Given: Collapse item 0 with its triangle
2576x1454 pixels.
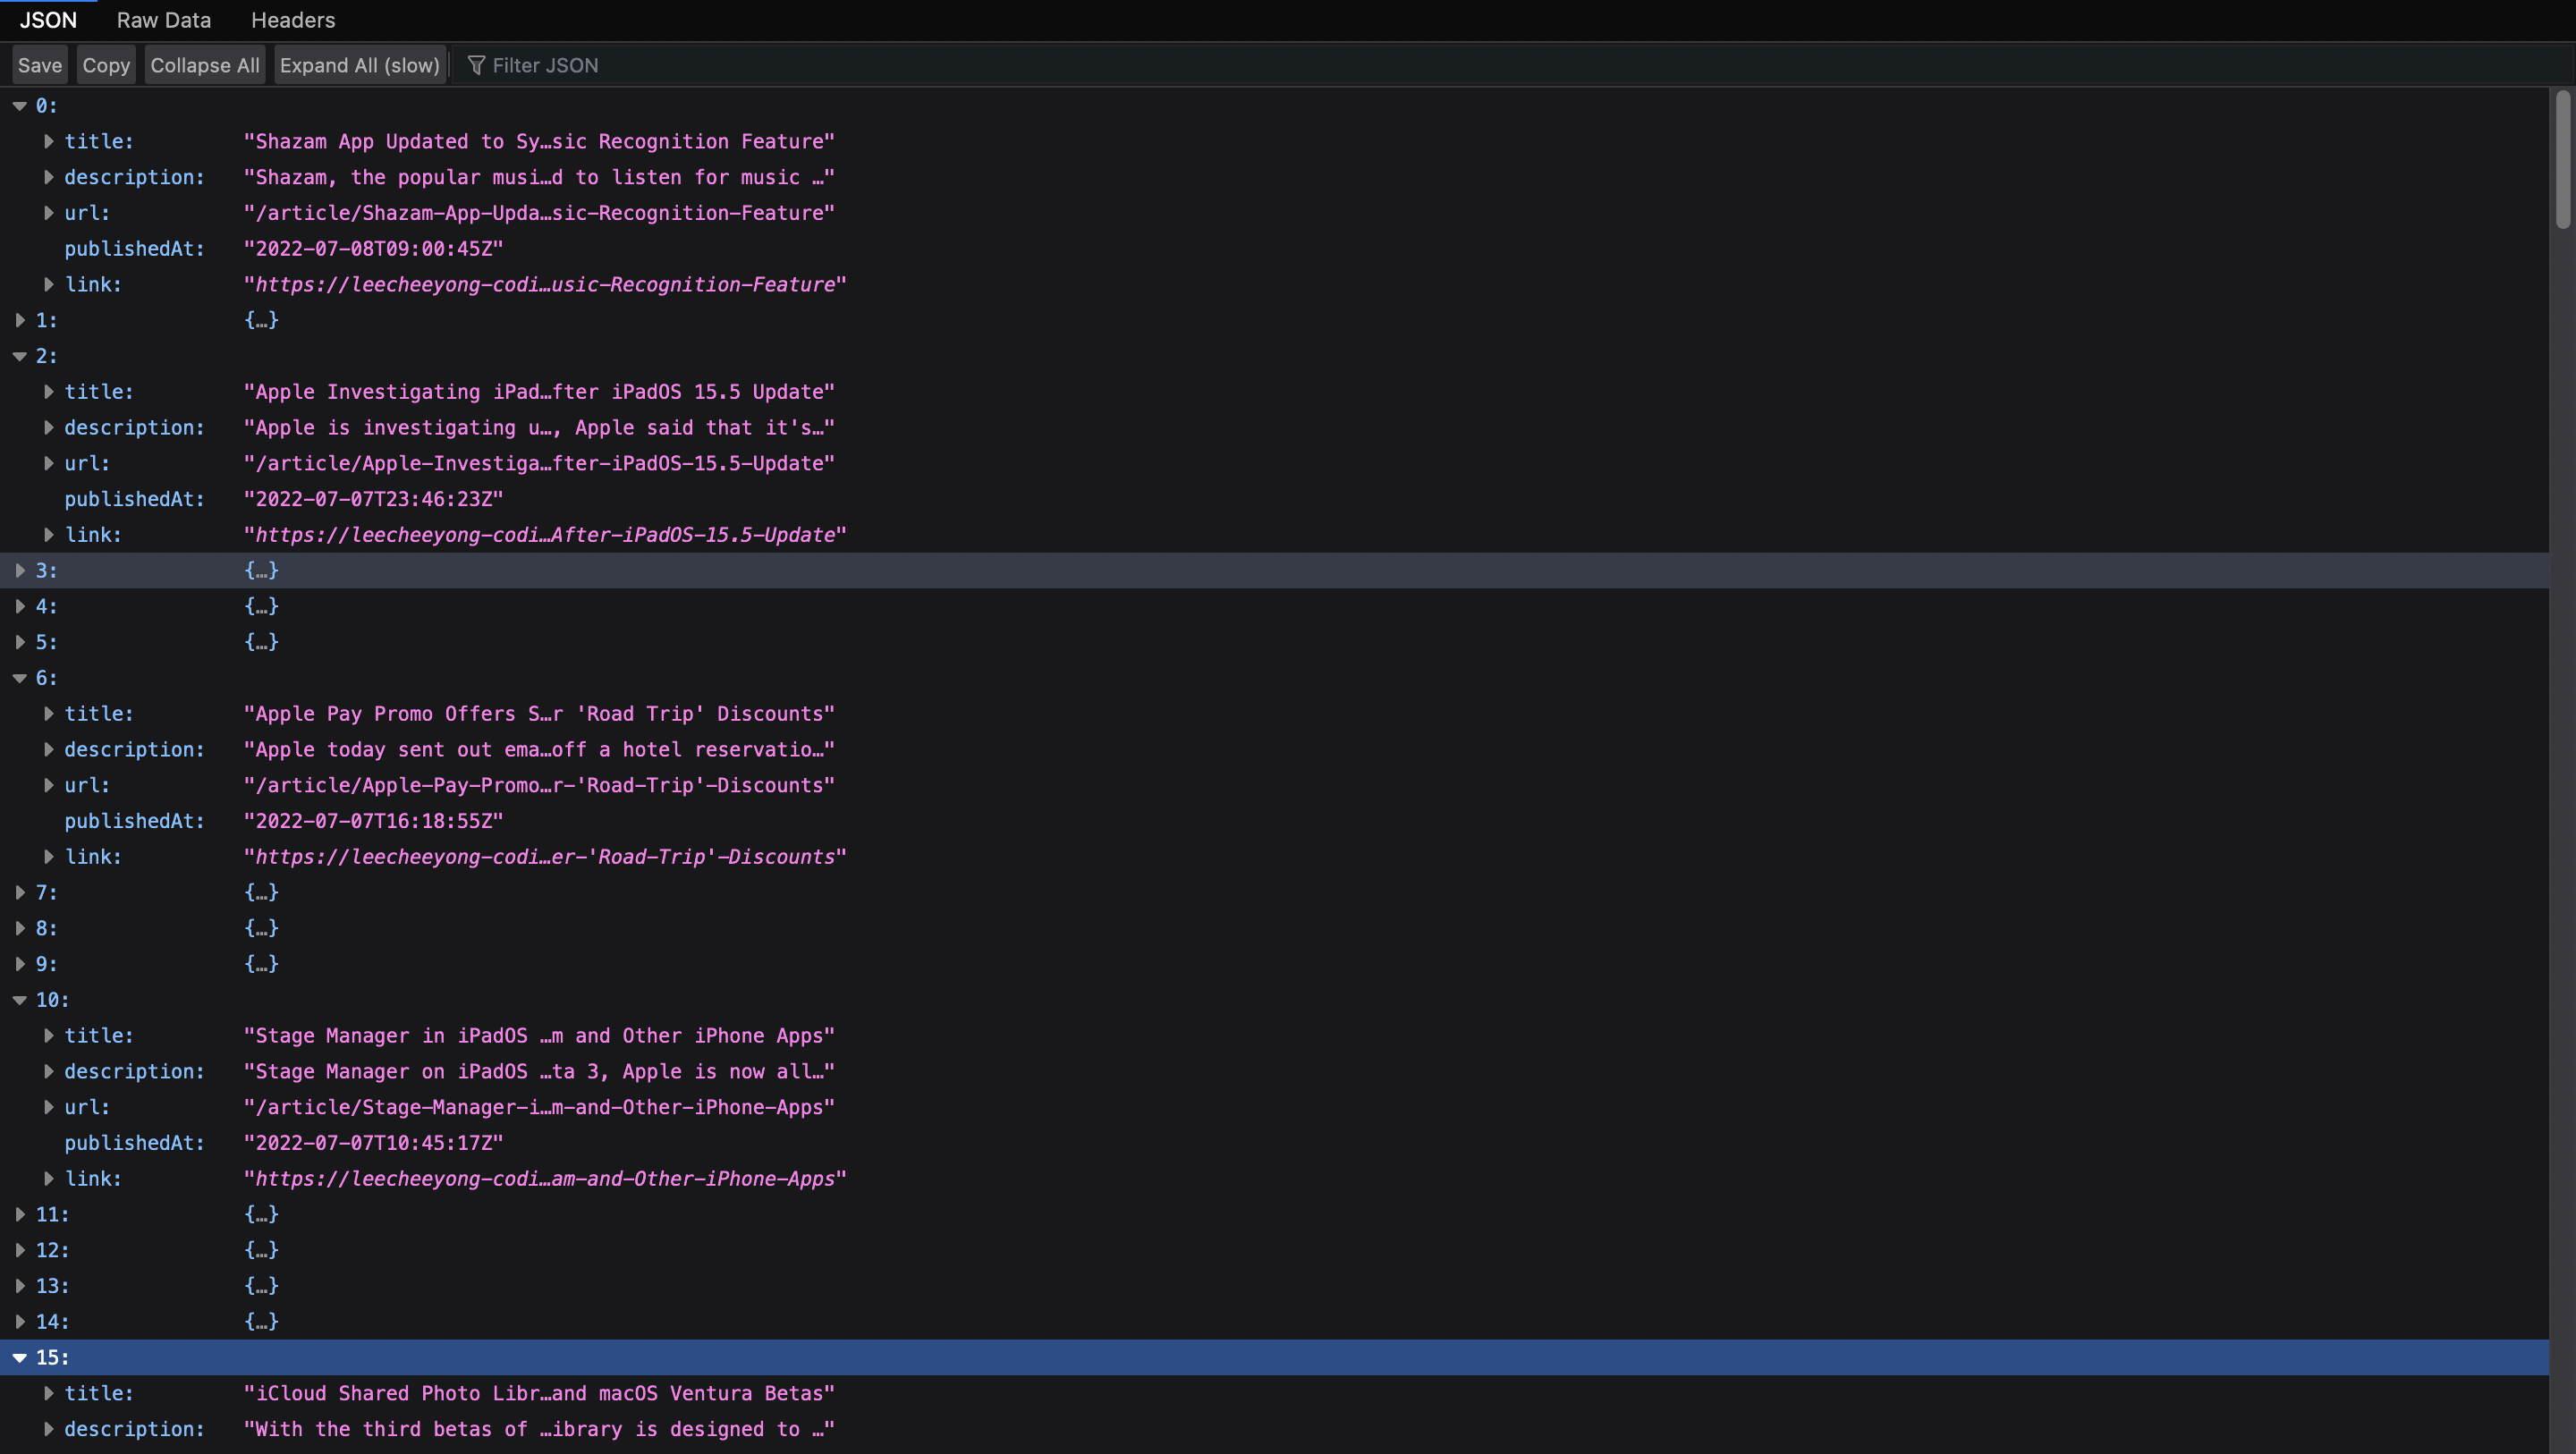Looking at the screenshot, I should coord(19,106).
